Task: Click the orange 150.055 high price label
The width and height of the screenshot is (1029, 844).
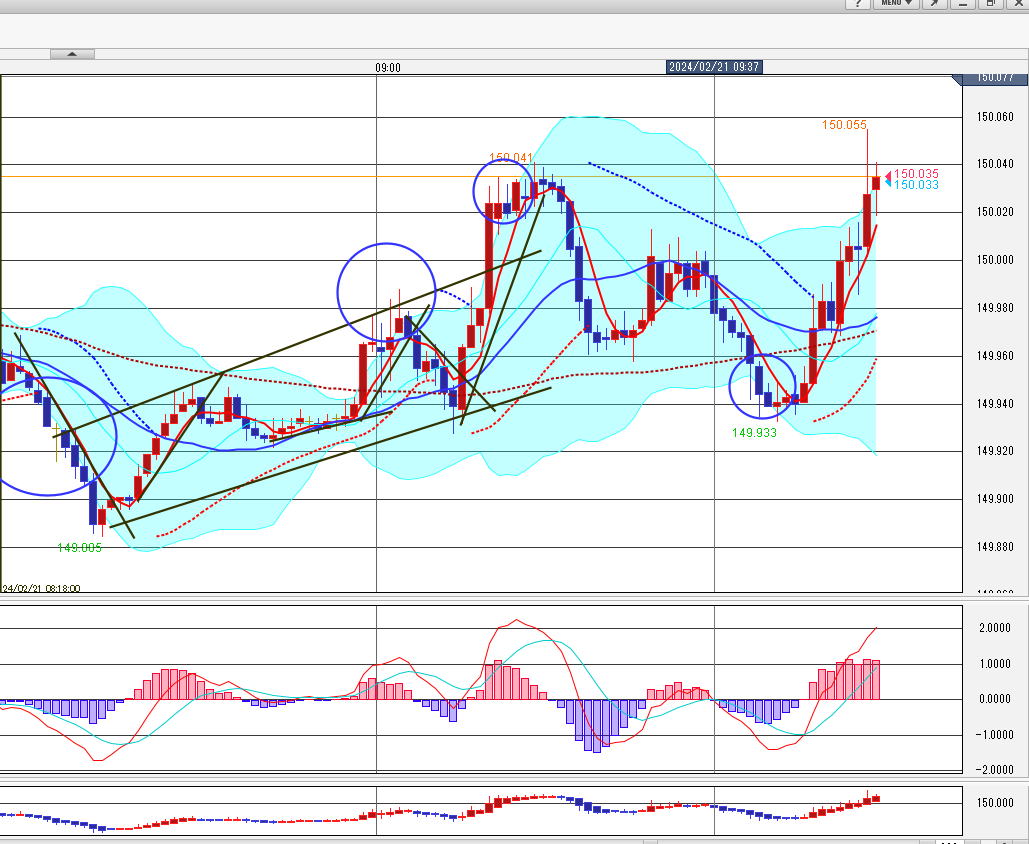Action: (843, 125)
